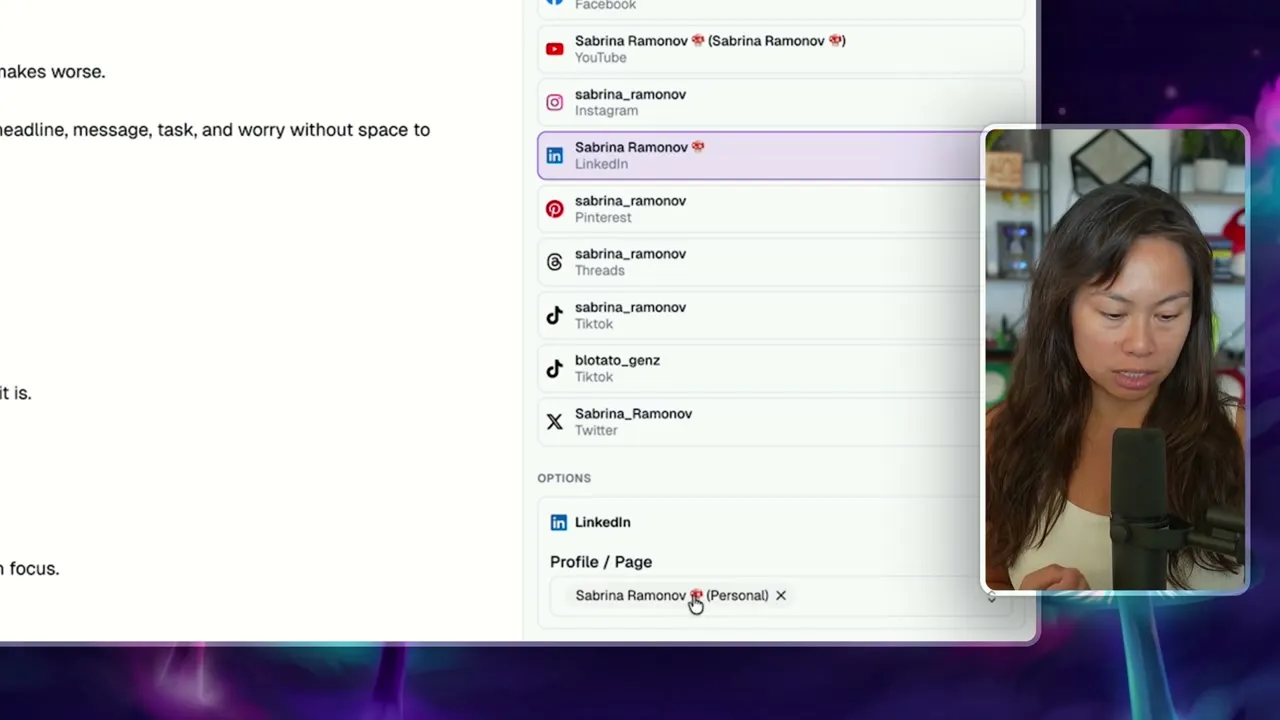The image size is (1280, 720).
Task: Click the TikTok icon beside sabrina_ramonov
Action: point(554,315)
